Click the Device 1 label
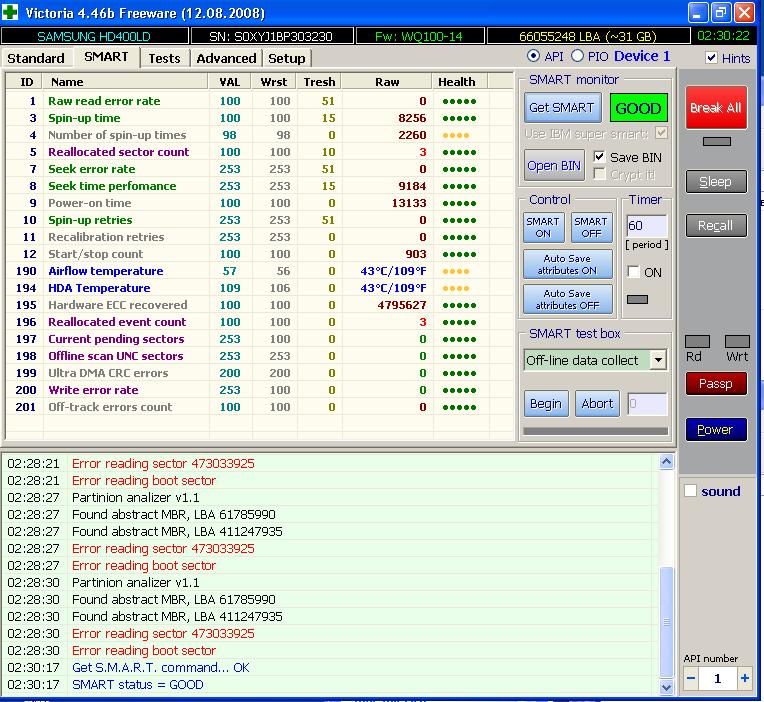Screen dimensions: 764x702 [x=642, y=56]
